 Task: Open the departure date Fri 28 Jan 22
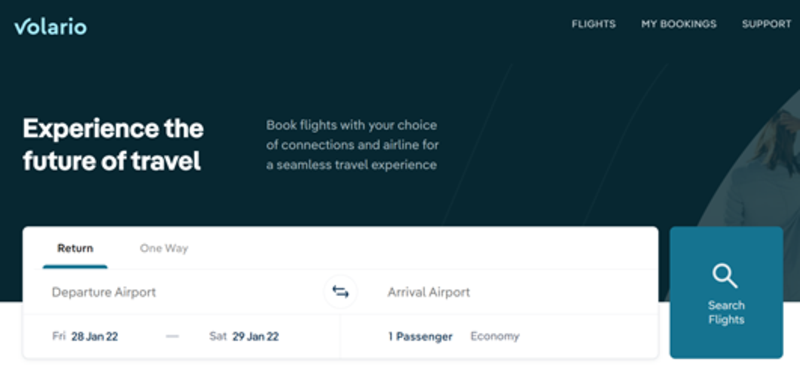(x=85, y=337)
